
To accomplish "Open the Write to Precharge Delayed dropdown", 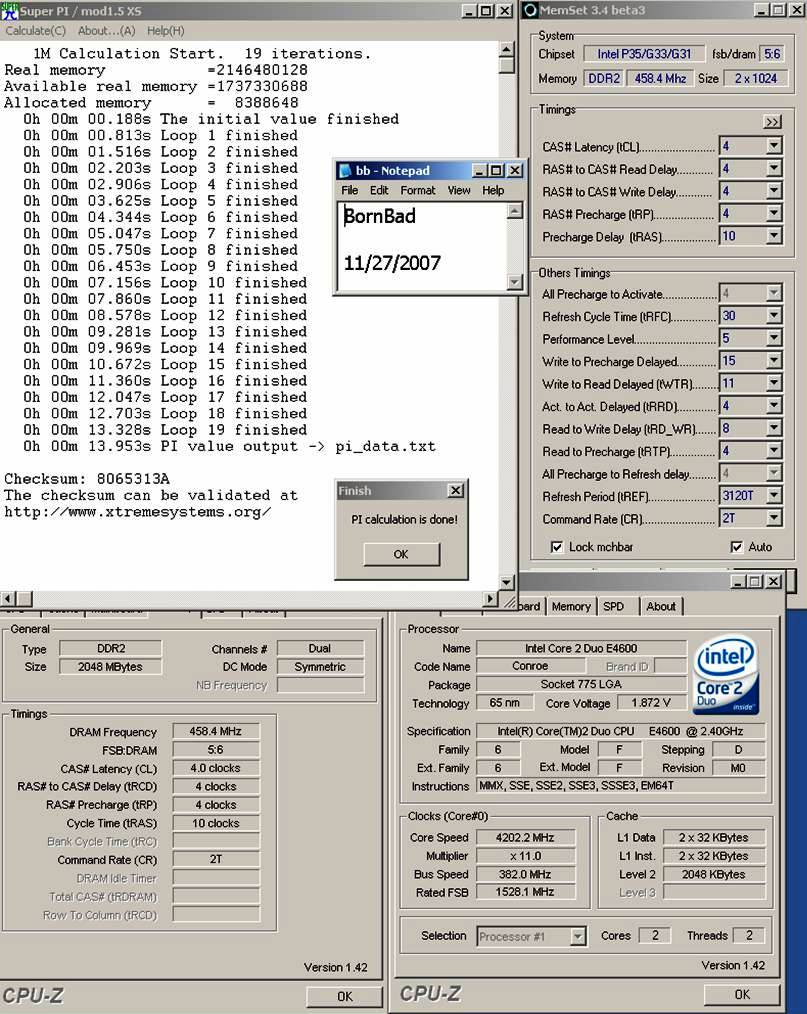I will pos(774,361).
